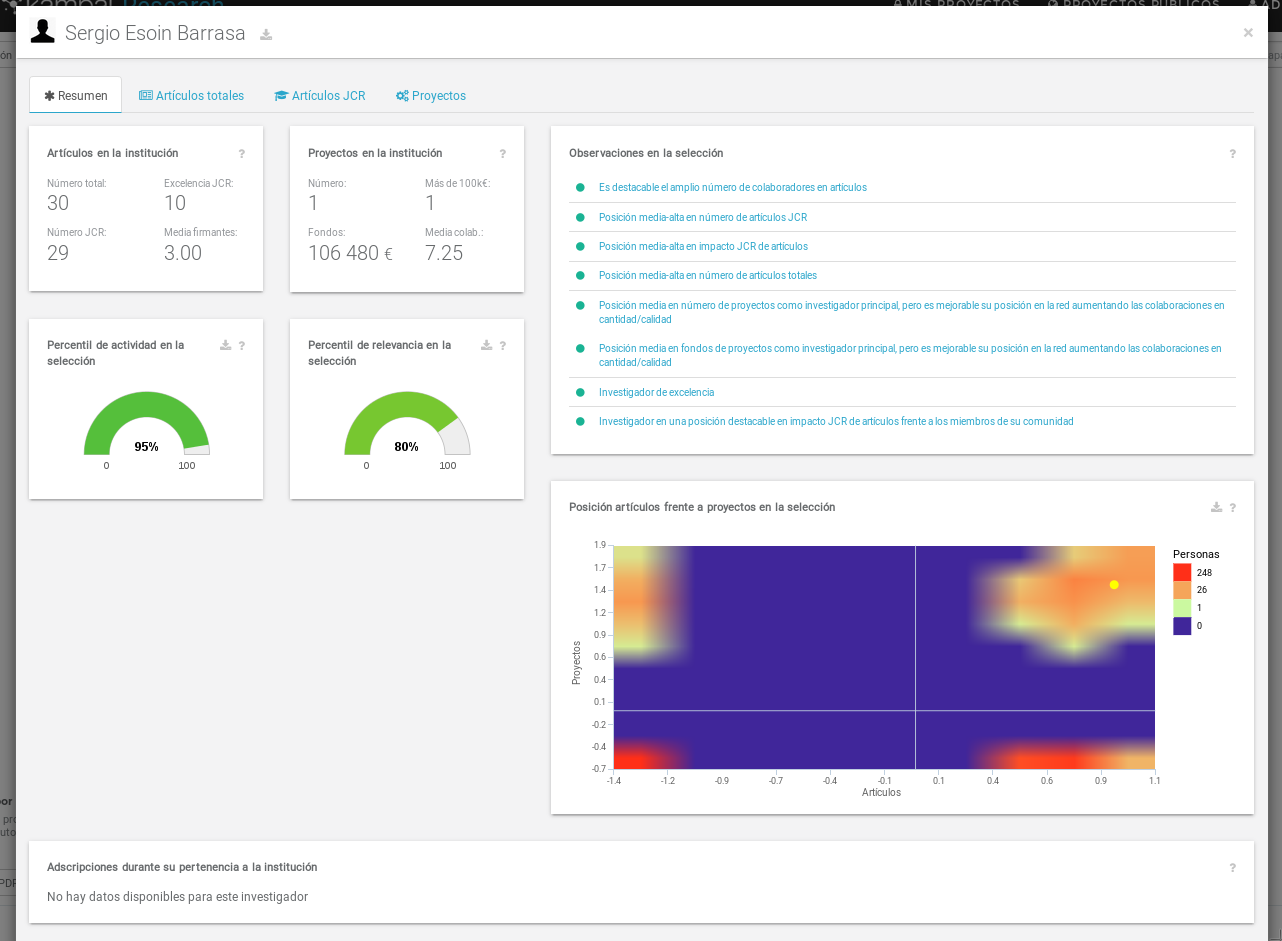Click the yellow researcher dot on heatmap
The height and width of the screenshot is (941, 1282).
click(x=1114, y=585)
